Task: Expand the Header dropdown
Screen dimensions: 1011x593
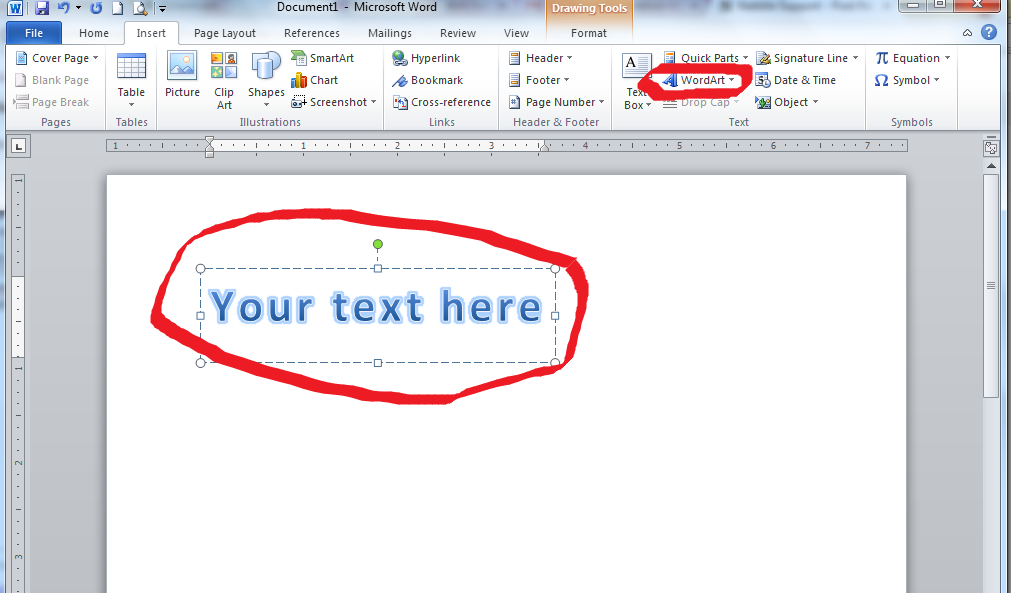Action: [x=541, y=58]
